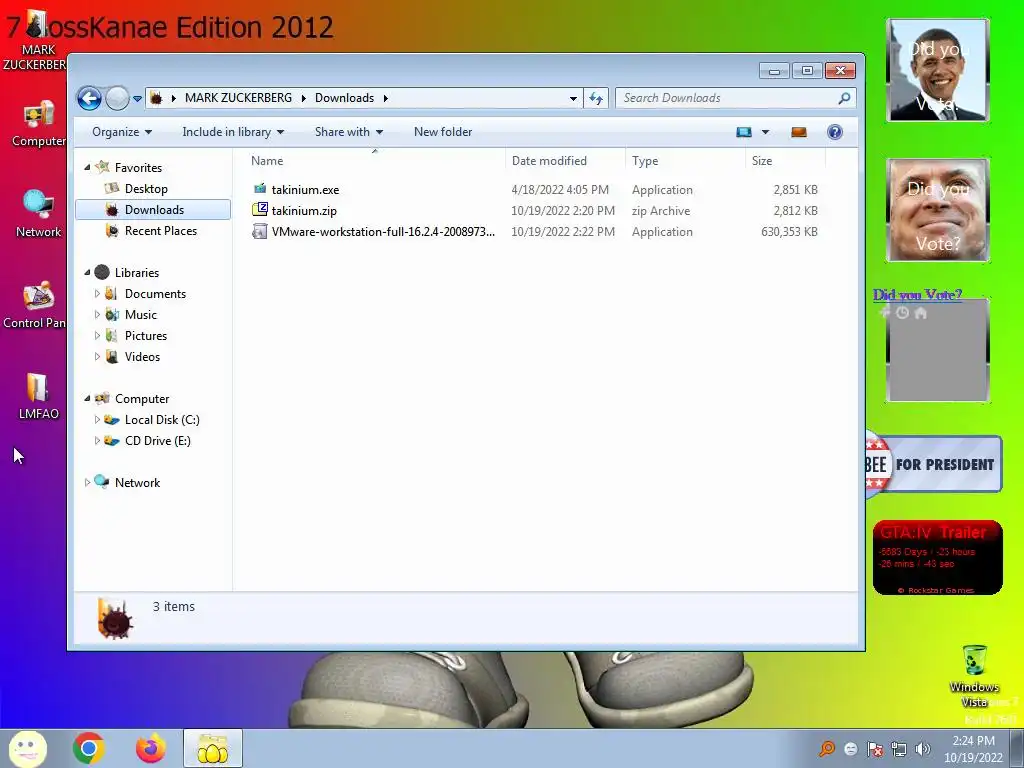This screenshot has height=768, width=1024.
Task: Select Recent Places in Favorites
Action: [x=161, y=231]
